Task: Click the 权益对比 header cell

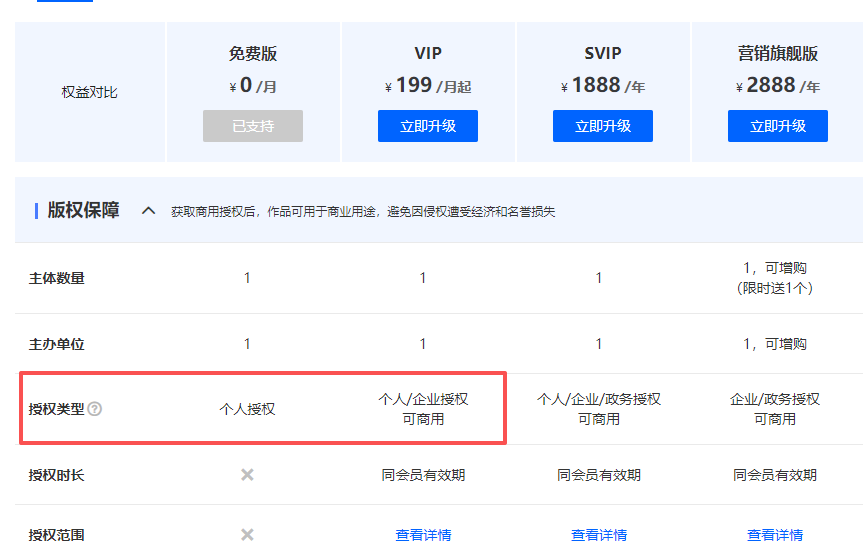Action: pos(90,92)
